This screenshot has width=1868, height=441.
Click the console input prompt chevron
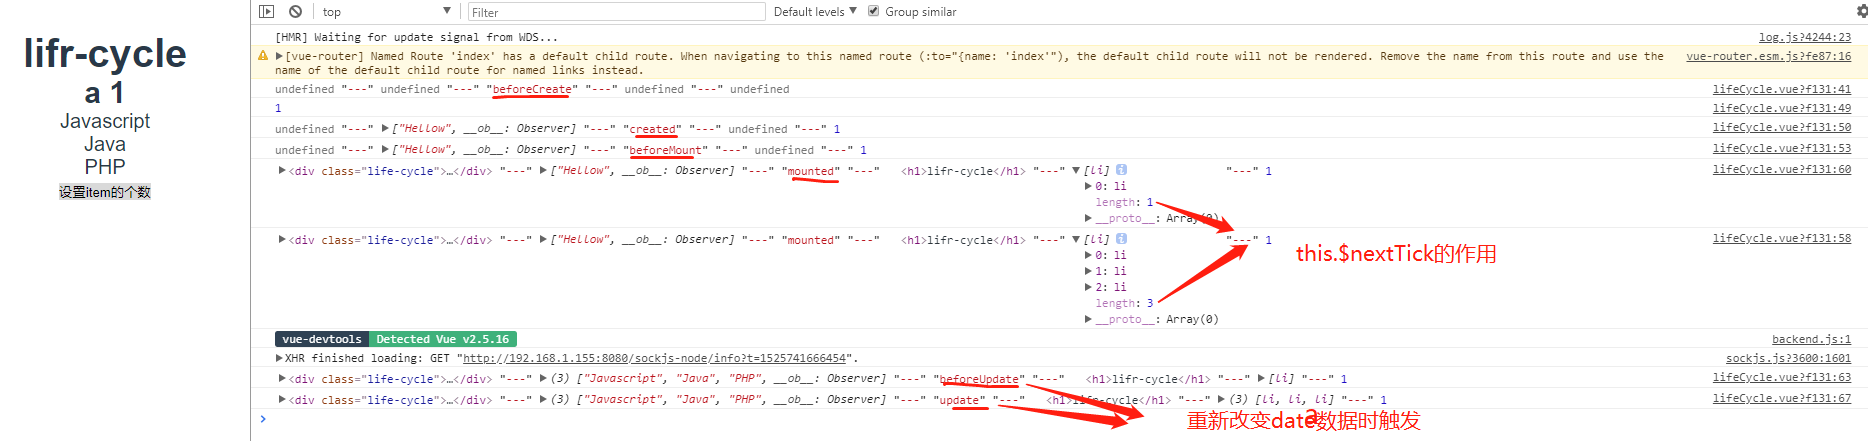coord(263,419)
